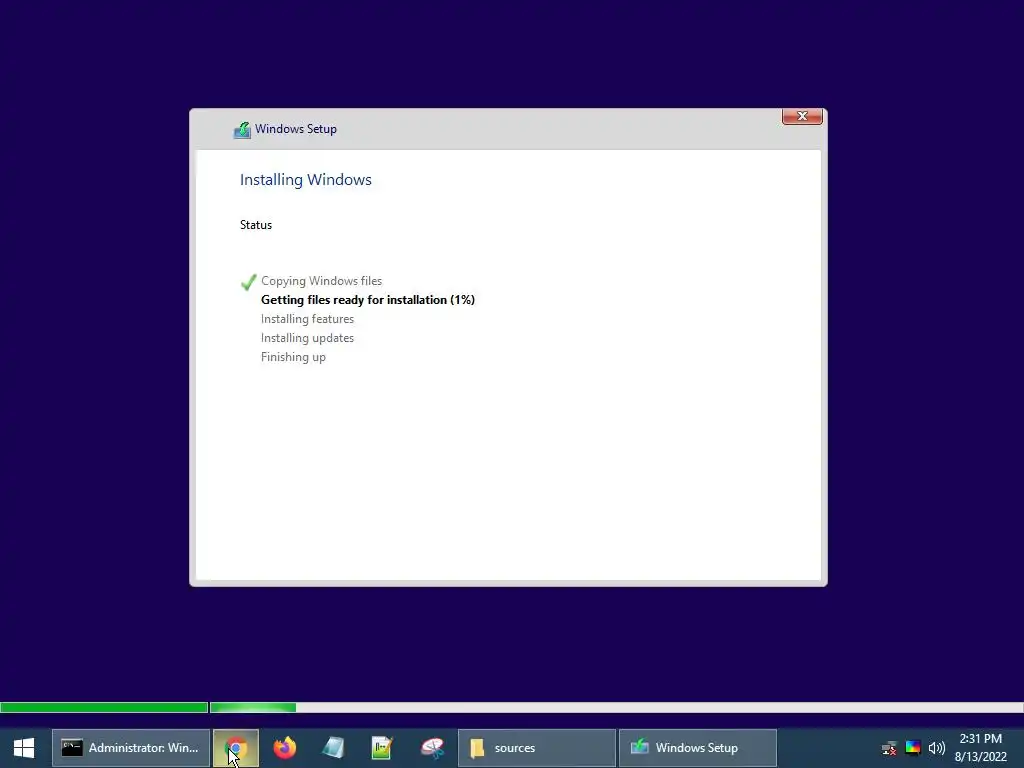Switch to the Administrator command prompt window
Image resolution: width=1024 pixels, height=768 pixels.
[x=131, y=748]
